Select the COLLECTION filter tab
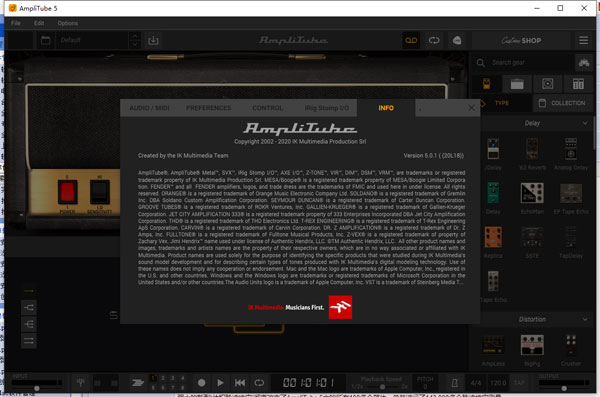The height and width of the screenshot is (397, 600). [x=562, y=103]
